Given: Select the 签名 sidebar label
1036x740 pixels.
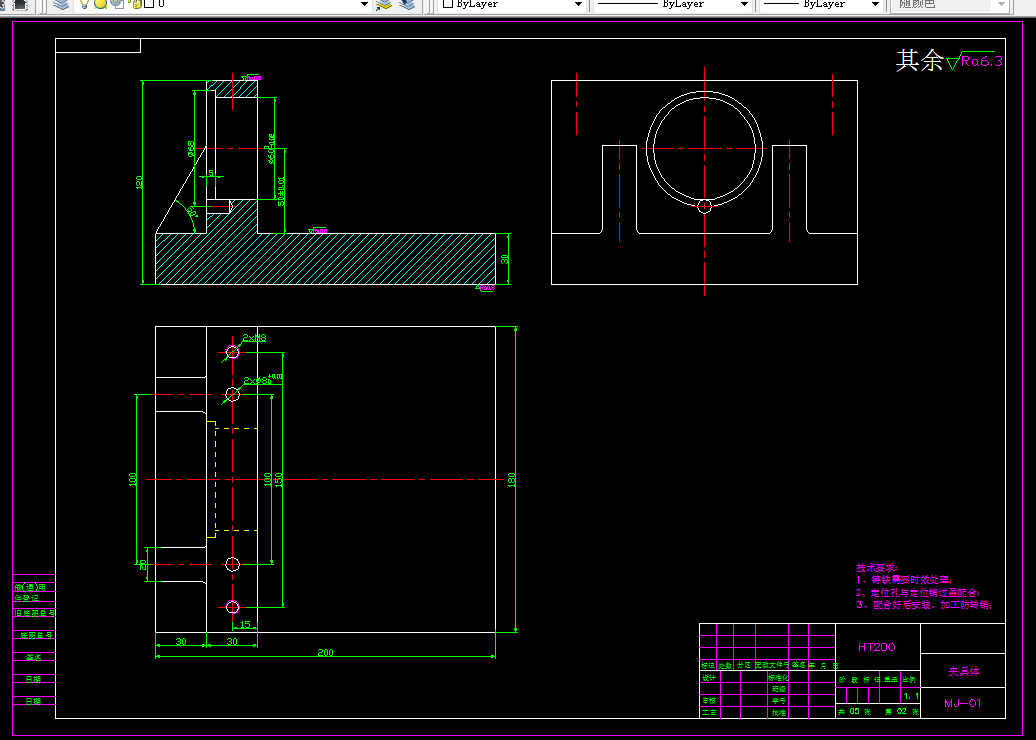Looking at the screenshot, I should [34, 657].
